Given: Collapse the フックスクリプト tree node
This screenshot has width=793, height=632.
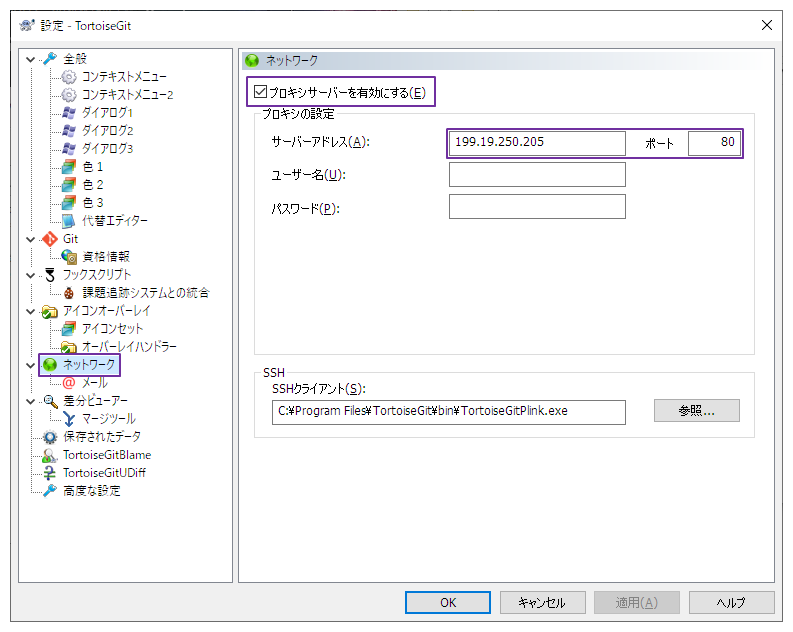Looking at the screenshot, I should [30, 276].
